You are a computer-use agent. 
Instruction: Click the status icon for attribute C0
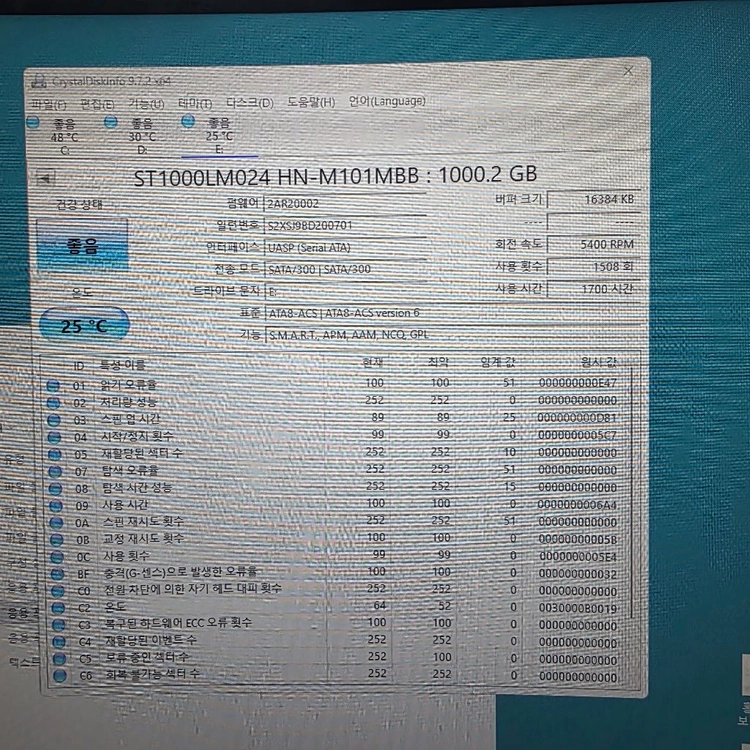(58, 591)
